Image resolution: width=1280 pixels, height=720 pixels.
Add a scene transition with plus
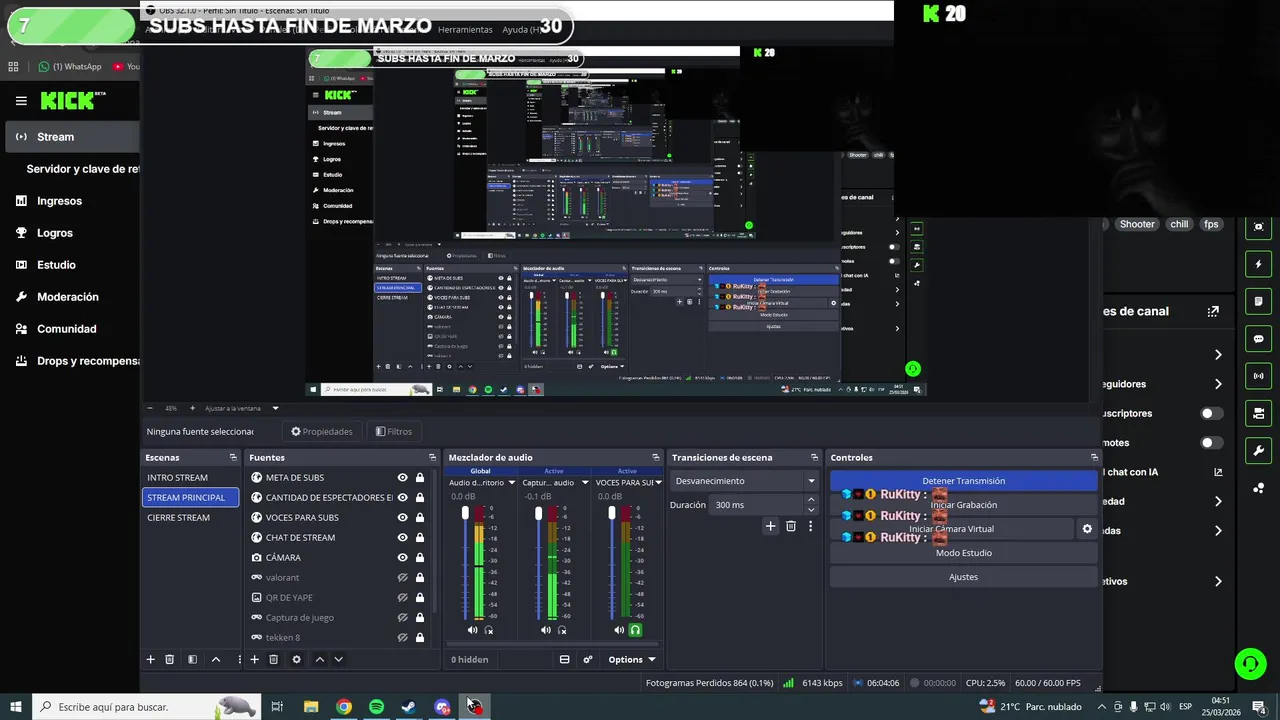(770, 525)
